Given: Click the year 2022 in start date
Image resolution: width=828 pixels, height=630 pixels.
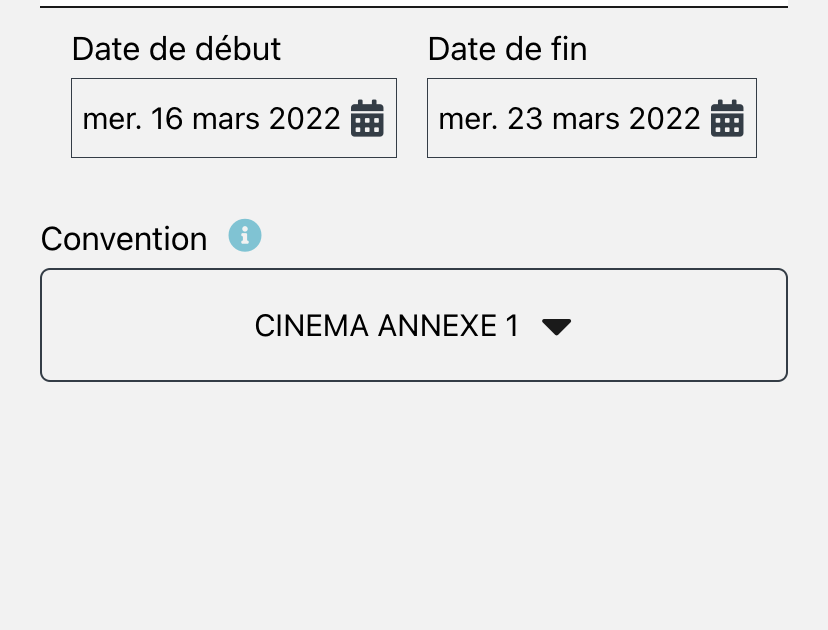Looking at the screenshot, I should click(x=305, y=119).
